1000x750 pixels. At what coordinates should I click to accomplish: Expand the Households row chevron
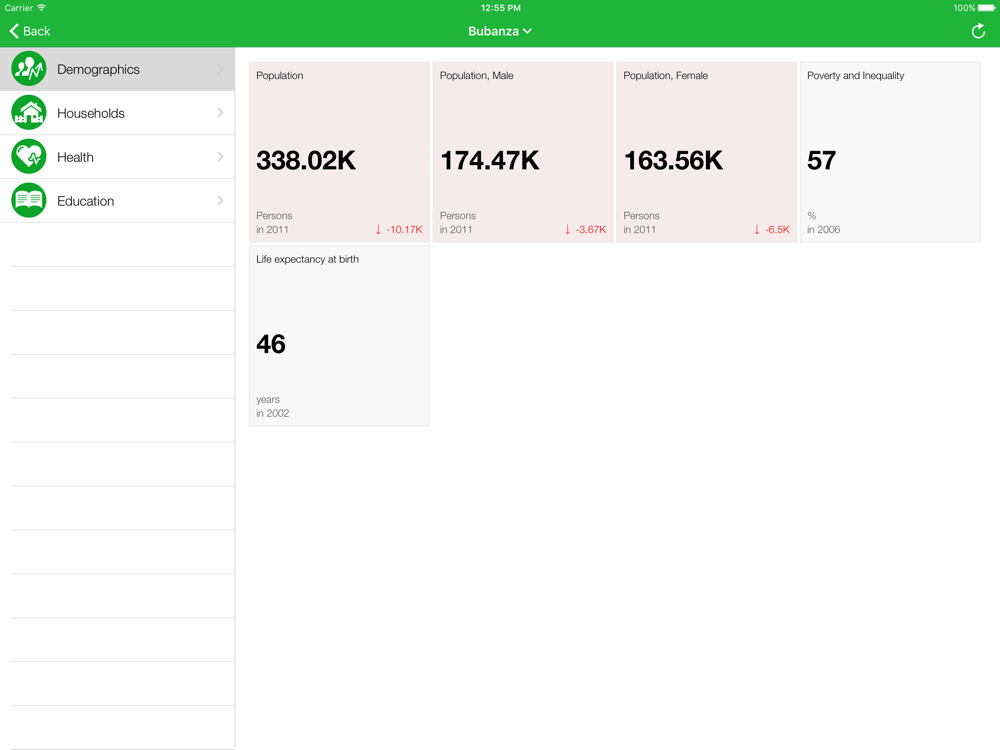pyautogui.click(x=220, y=113)
